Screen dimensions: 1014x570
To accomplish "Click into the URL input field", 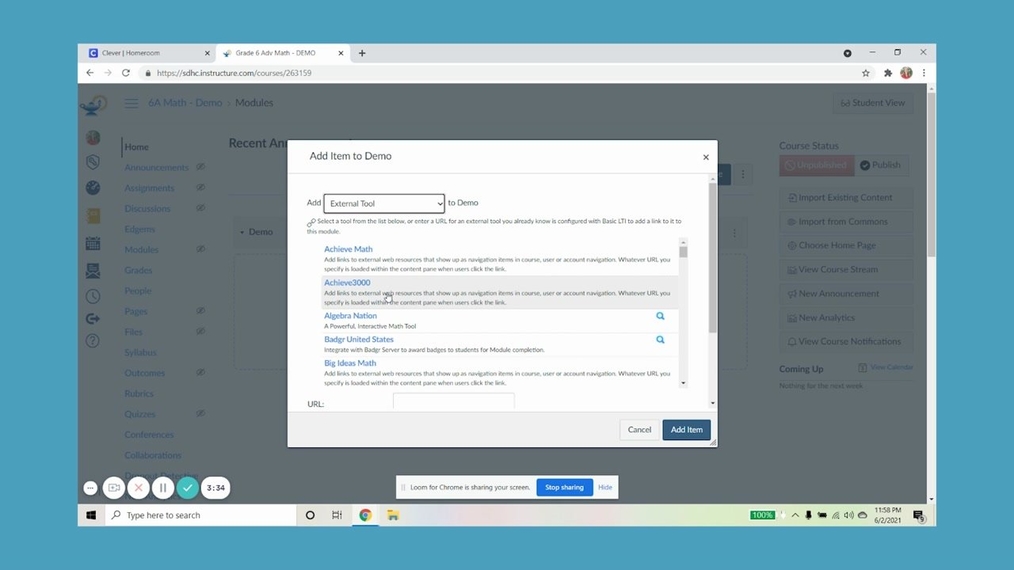I will point(453,402).
